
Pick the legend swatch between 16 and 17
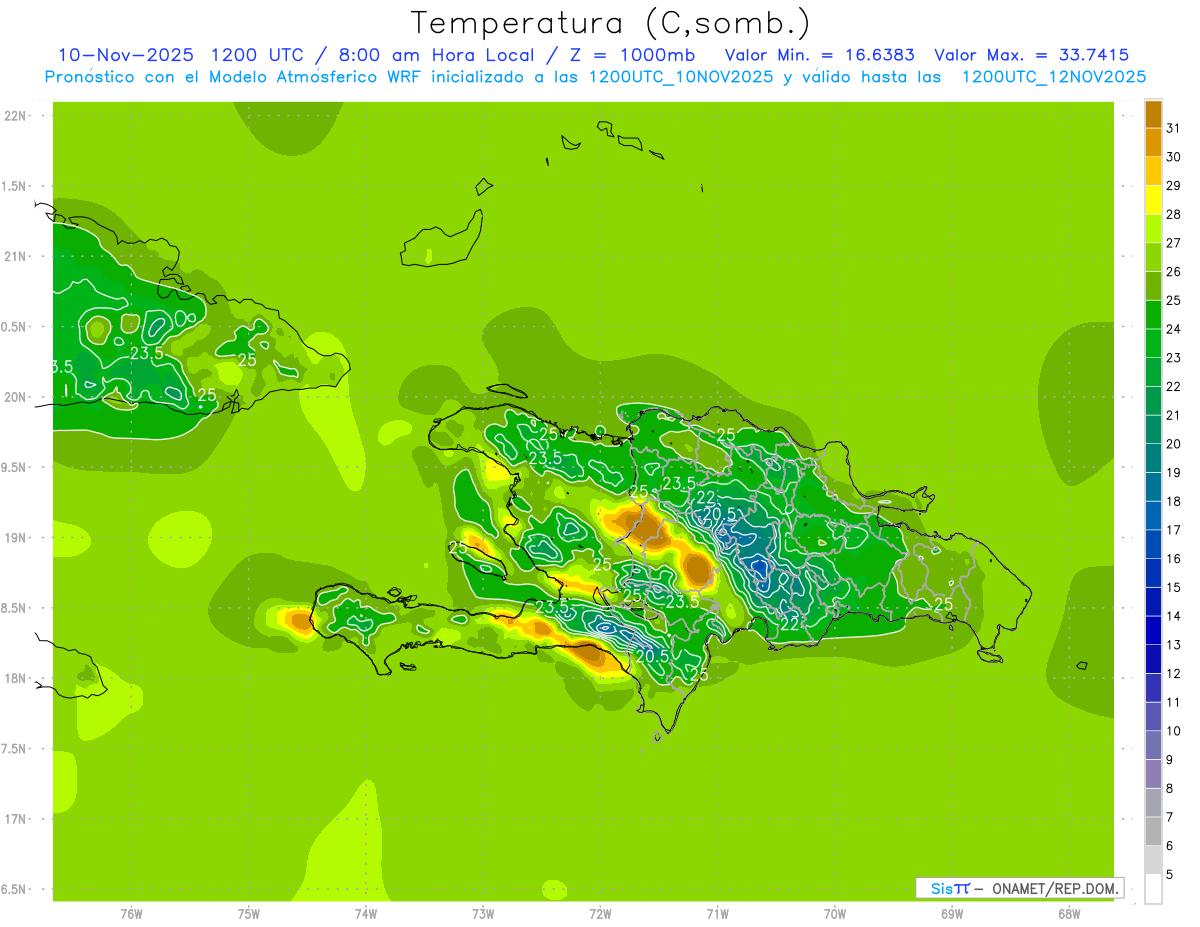click(1153, 544)
